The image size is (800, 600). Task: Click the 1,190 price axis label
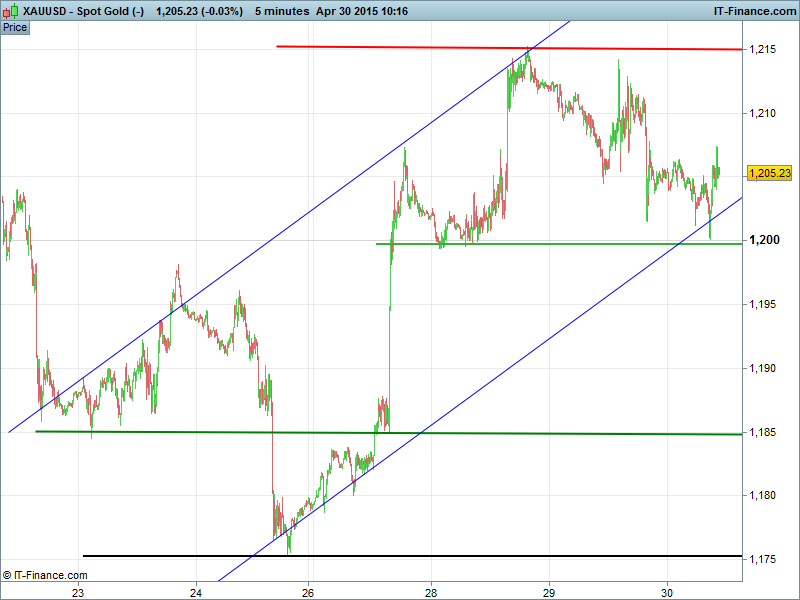(762, 369)
